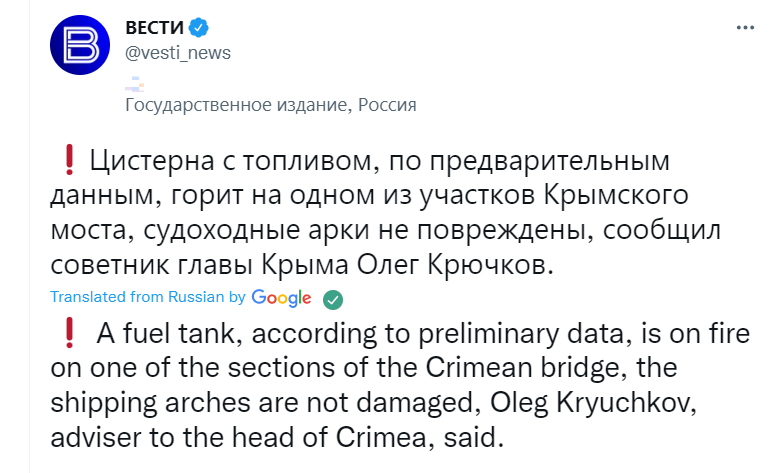Screen dimensions: 776x473
Task: Click the Государственное издание, Россия label
Action: 270,104
